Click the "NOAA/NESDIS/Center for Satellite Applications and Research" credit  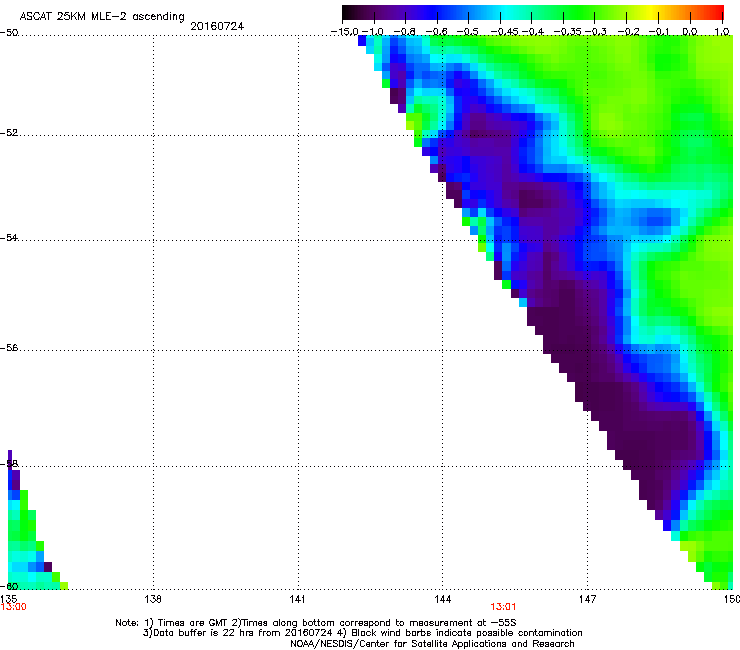click(x=432, y=644)
